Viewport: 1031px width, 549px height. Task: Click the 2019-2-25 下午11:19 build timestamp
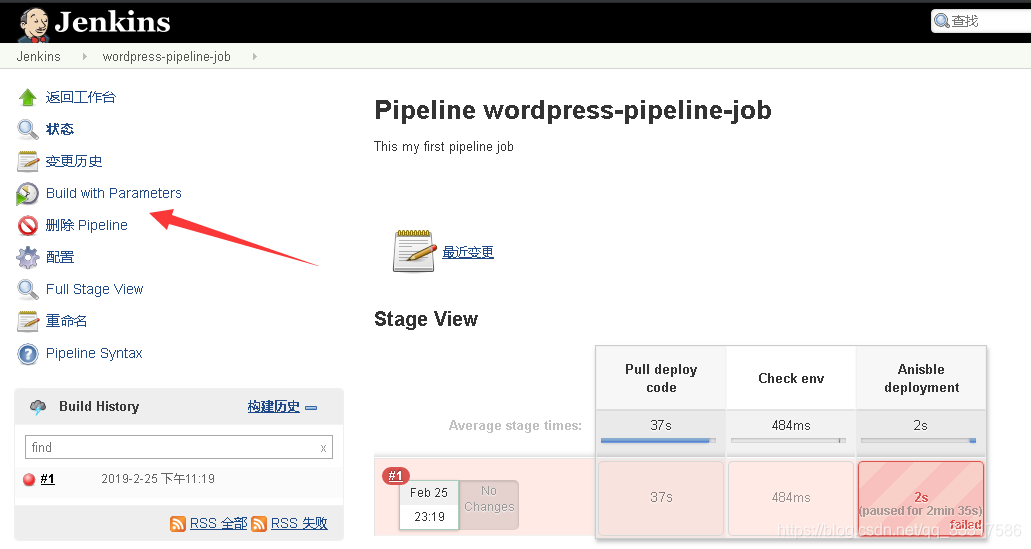158,479
